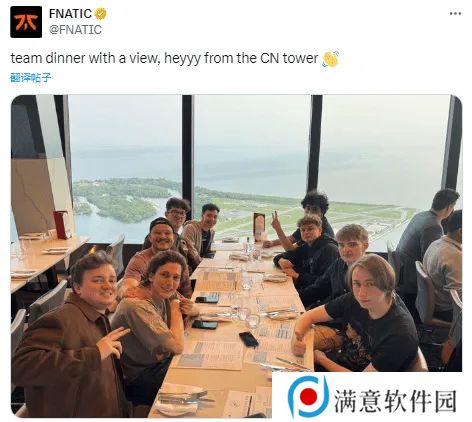Open the FNATIC orange logo profile avatar
This screenshot has width=472, height=422.
coord(26,22)
